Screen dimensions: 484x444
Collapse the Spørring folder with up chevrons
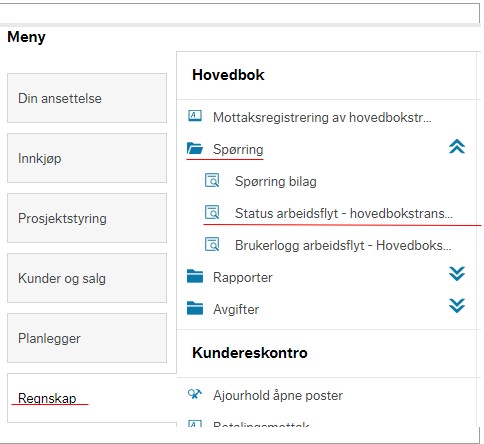tap(457, 147)
